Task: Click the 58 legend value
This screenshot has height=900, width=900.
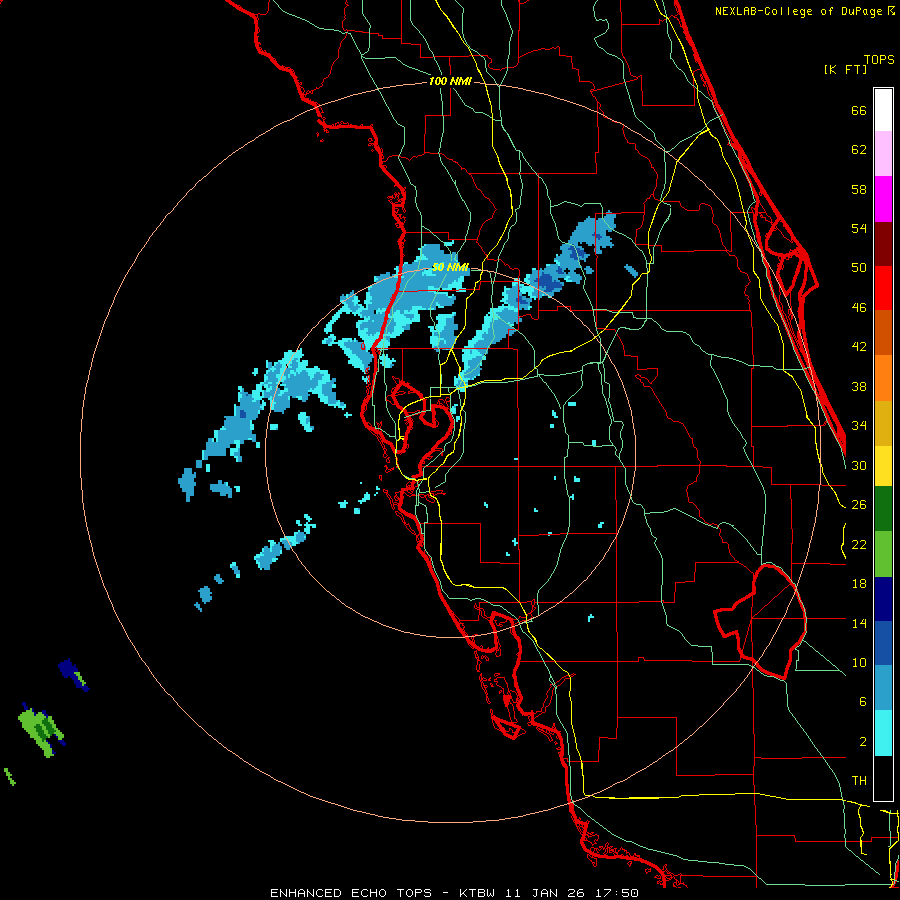Action: (859, 189)
